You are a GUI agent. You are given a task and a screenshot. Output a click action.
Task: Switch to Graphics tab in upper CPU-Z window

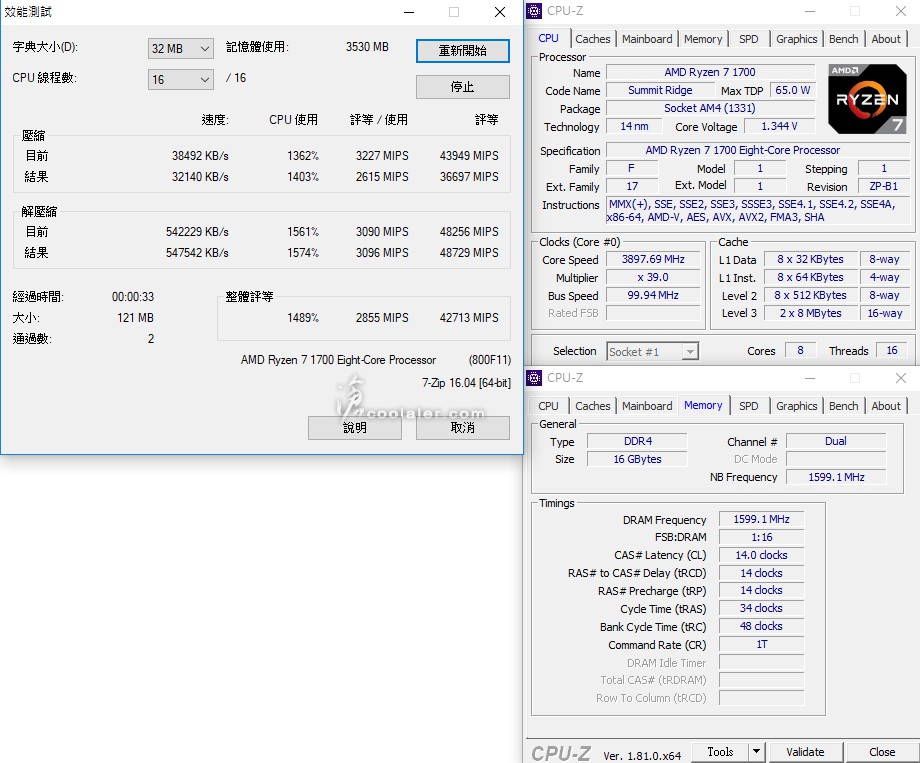(x=796, y=39)
